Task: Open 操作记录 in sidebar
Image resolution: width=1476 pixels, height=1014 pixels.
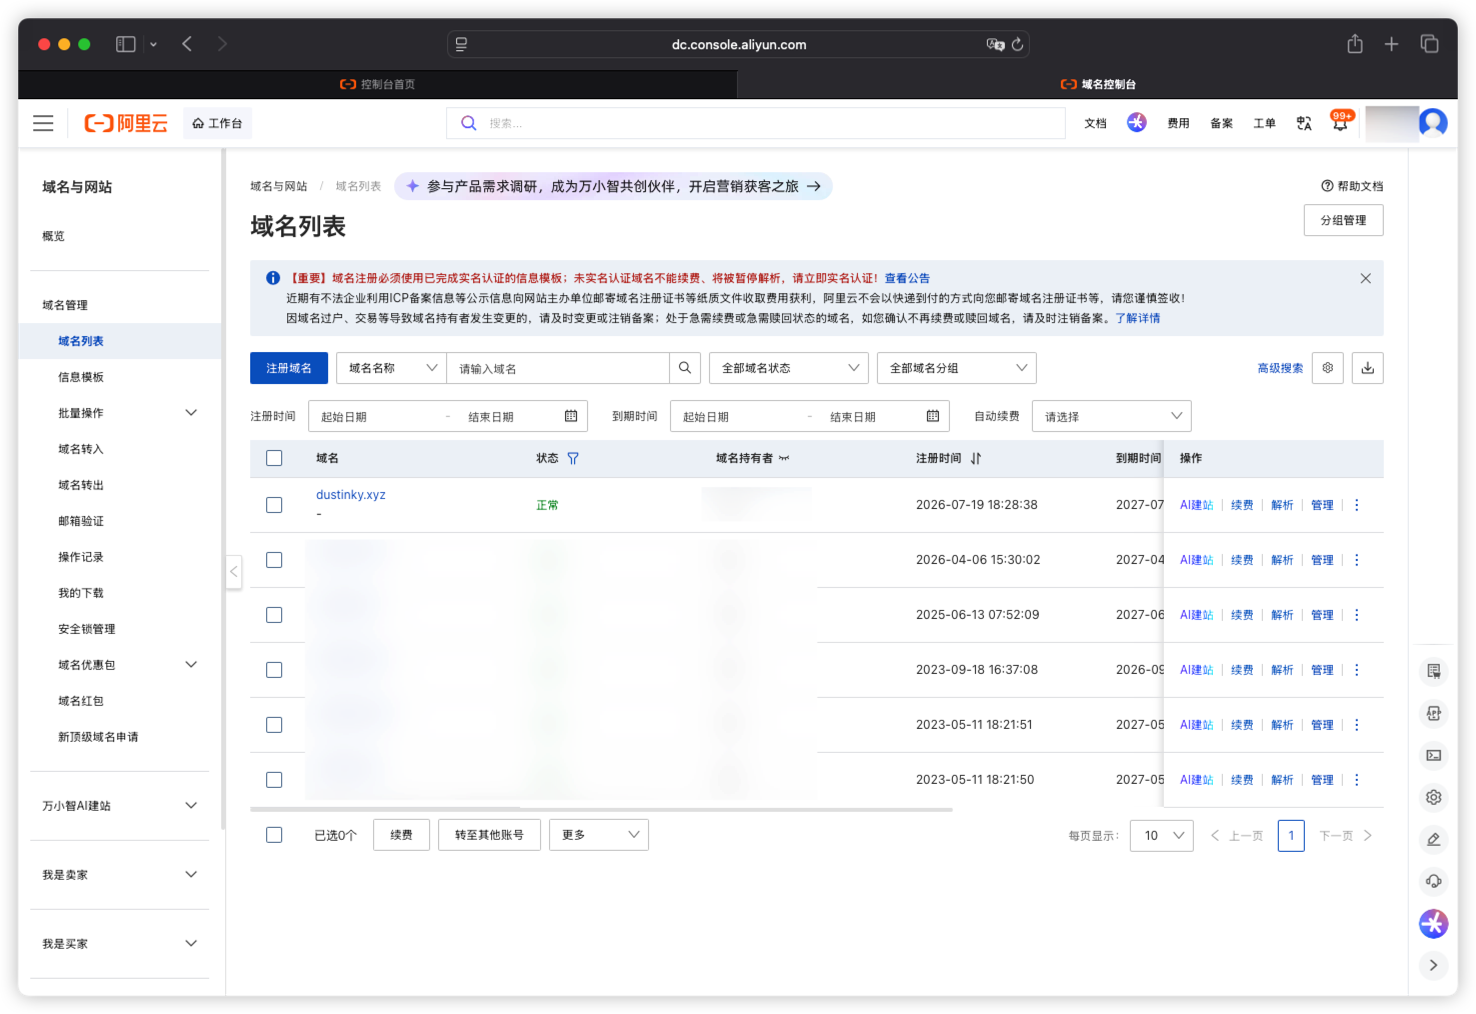Action: click(x=81, y=557)
